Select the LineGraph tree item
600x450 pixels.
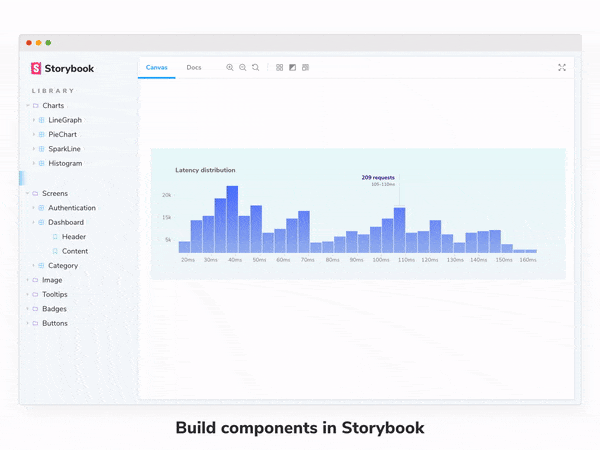coord(65,120)
